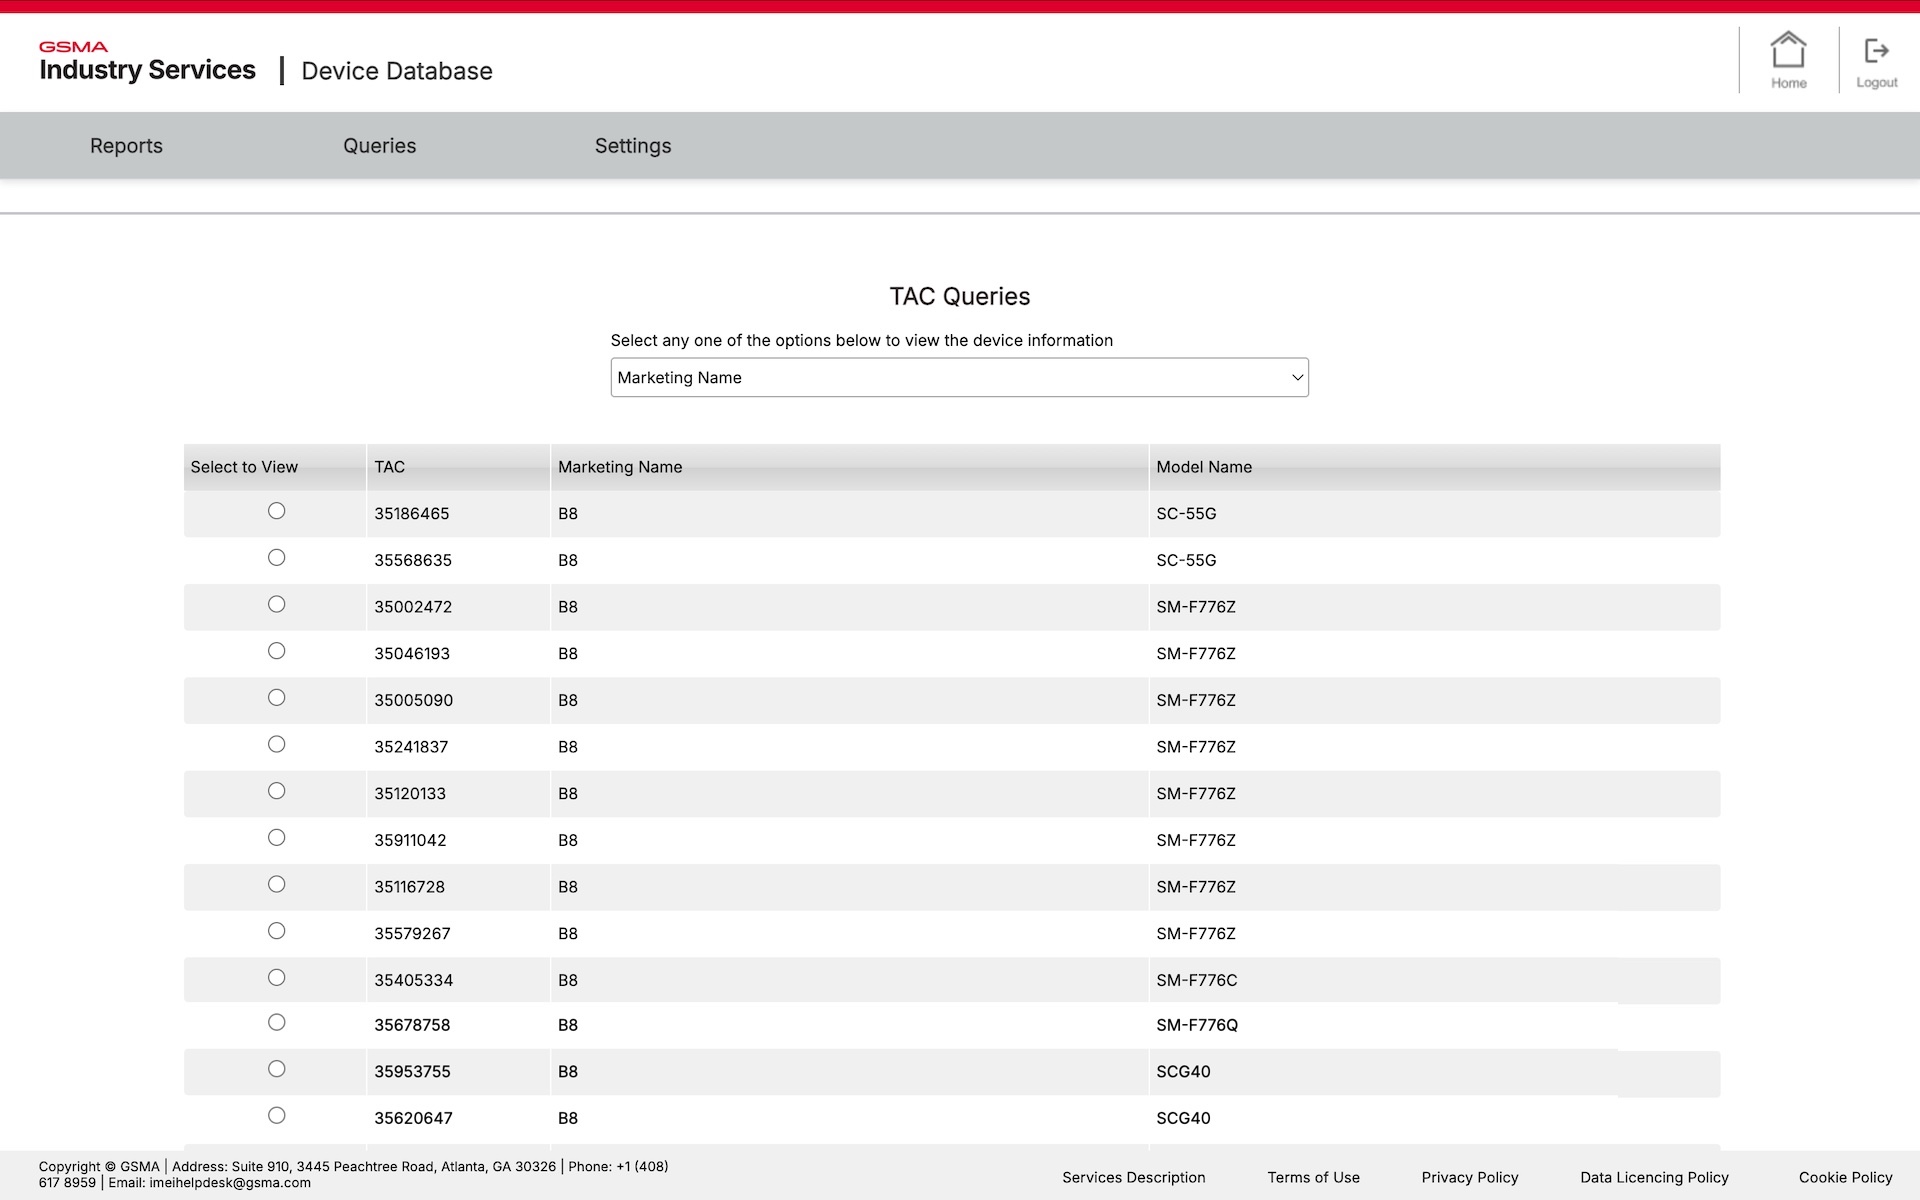The width and height of the screenshot is (1920, 1200).
Task: Choose the row with TAC 35405334
Action: tap(277, 978)
